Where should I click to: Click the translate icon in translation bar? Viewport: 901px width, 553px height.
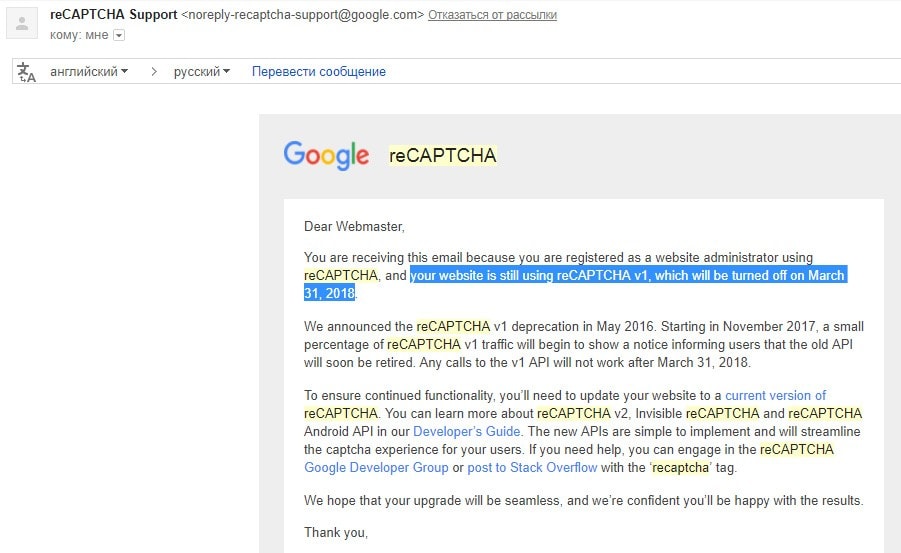coord(26,72)
